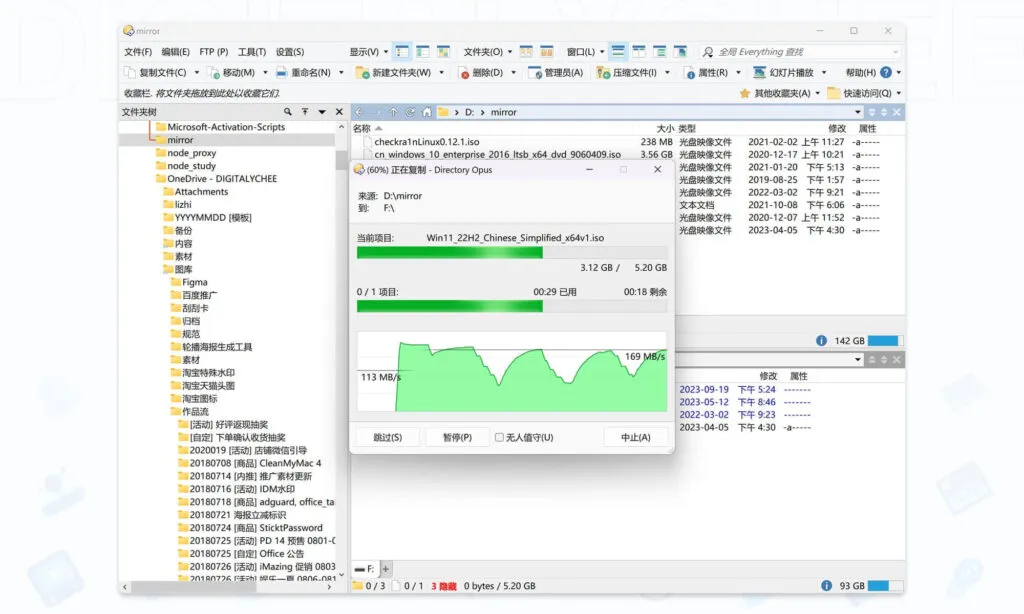This screenshot has width=1024, height=614.
Task: Click the info icon beside 142 GB
Action: coord(822,340)
